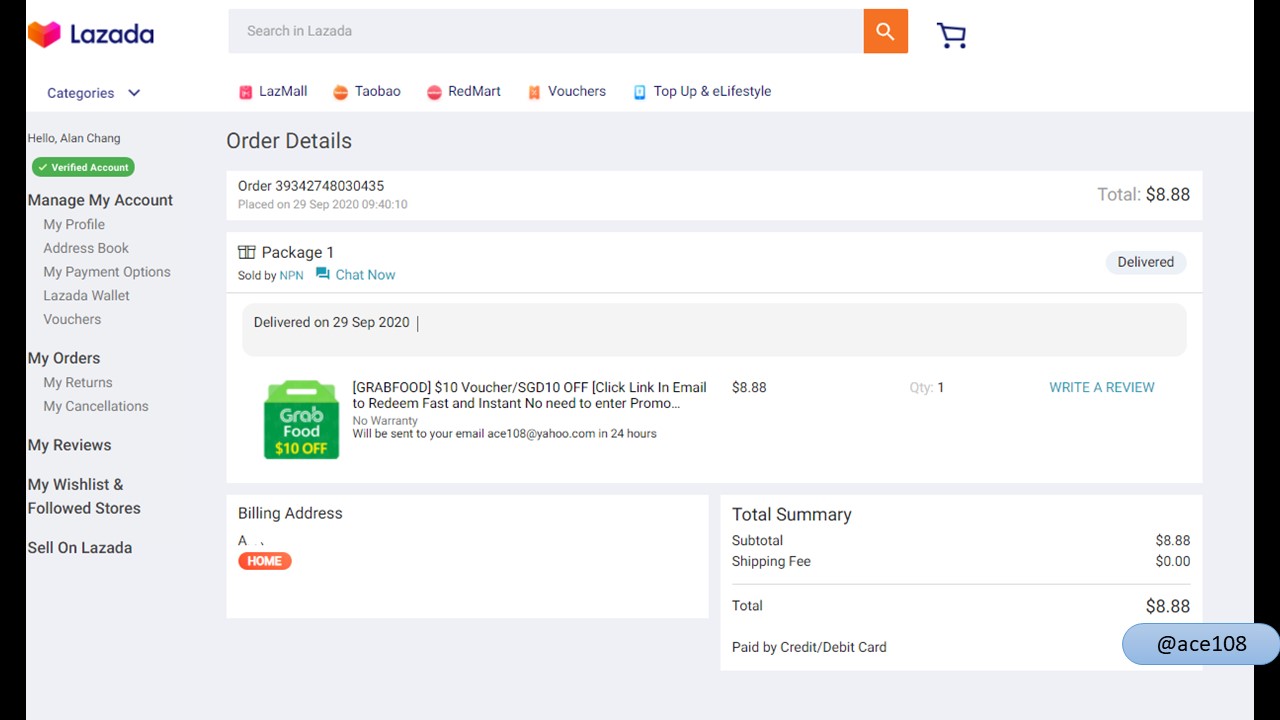Click the Billing Address heading
Viewport: 1280px width, 720px height.
tap(290, 513)
